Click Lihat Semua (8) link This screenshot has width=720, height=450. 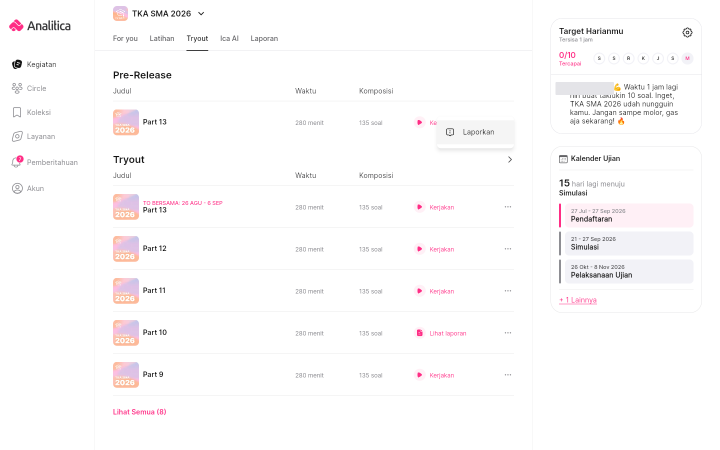(x=140, y=412)
